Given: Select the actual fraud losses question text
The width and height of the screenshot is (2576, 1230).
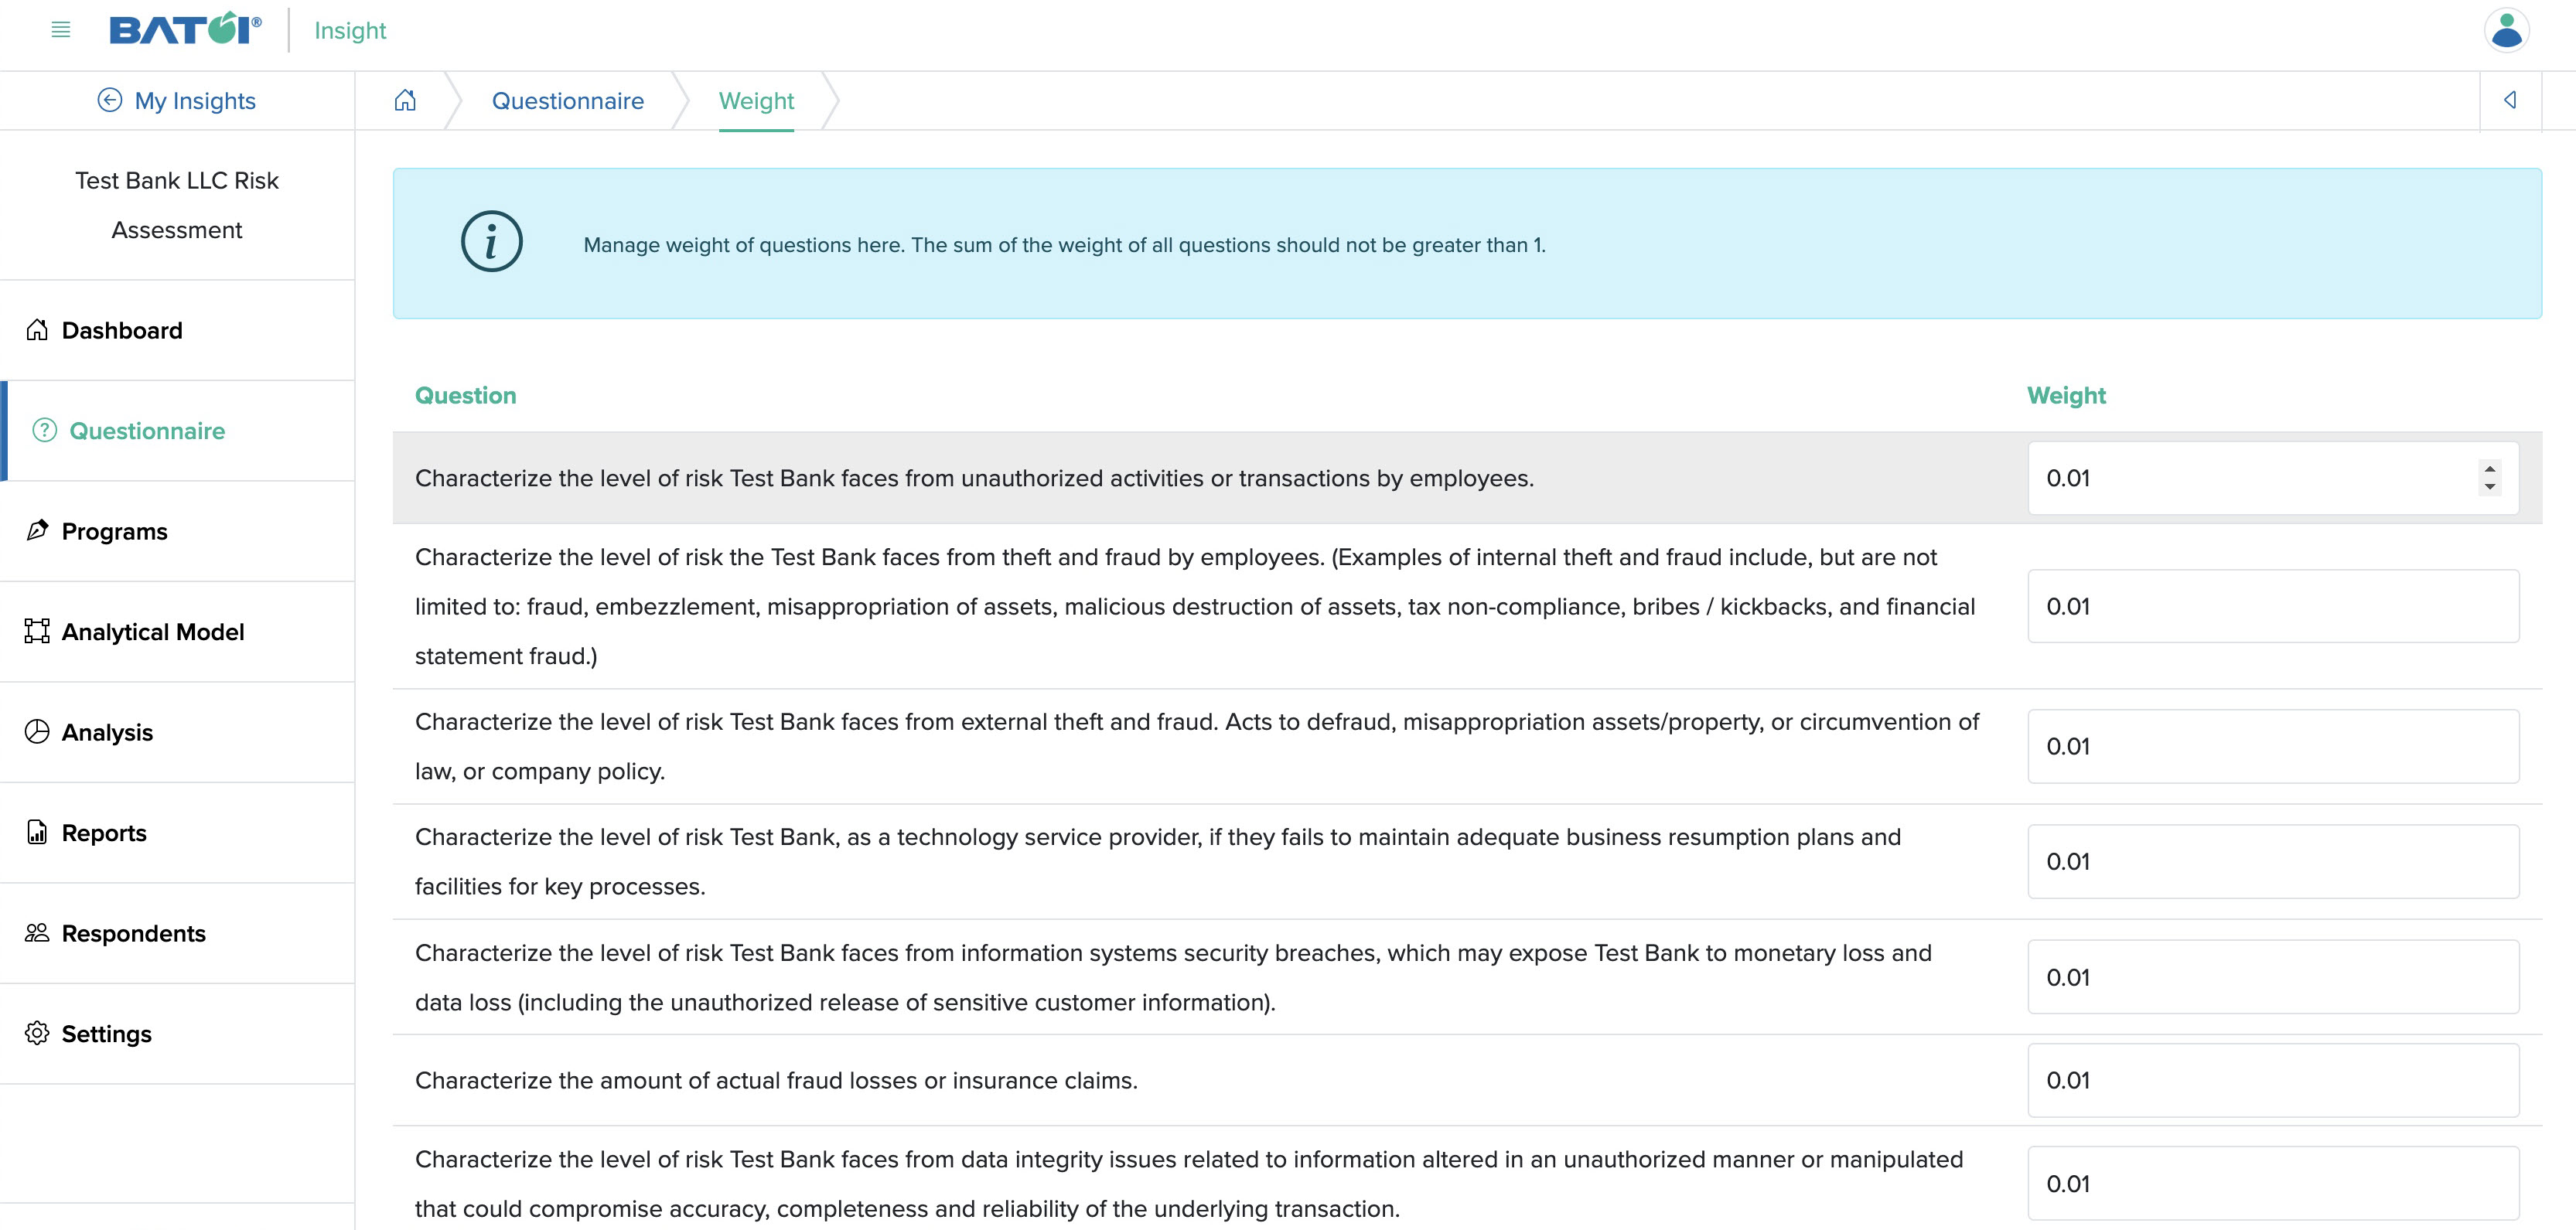Looking at the screenshot, I should click(776, 1080).
